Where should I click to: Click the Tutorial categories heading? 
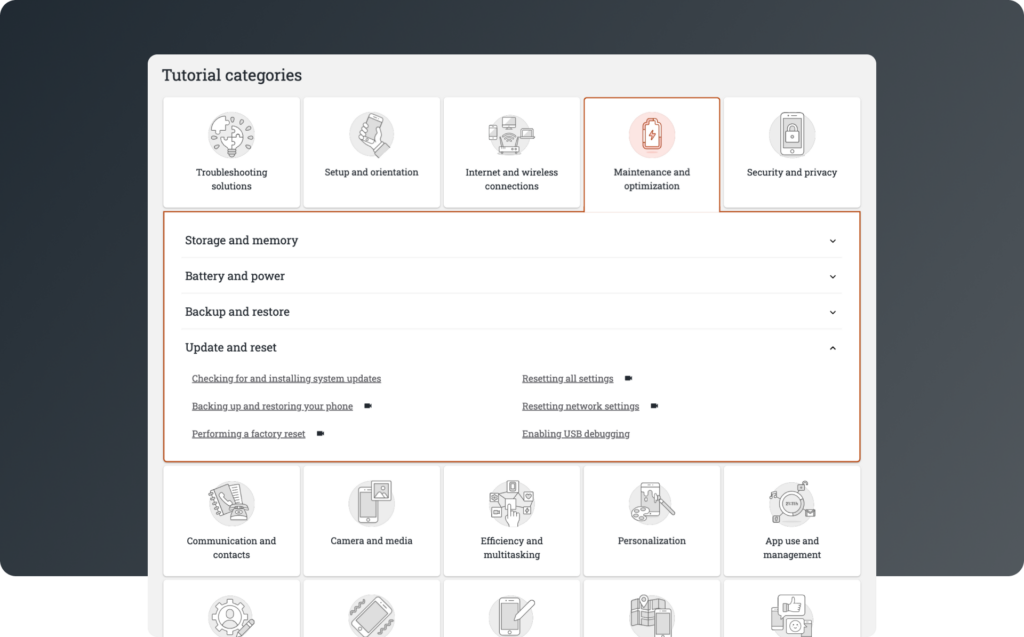(x=232, y=75)
